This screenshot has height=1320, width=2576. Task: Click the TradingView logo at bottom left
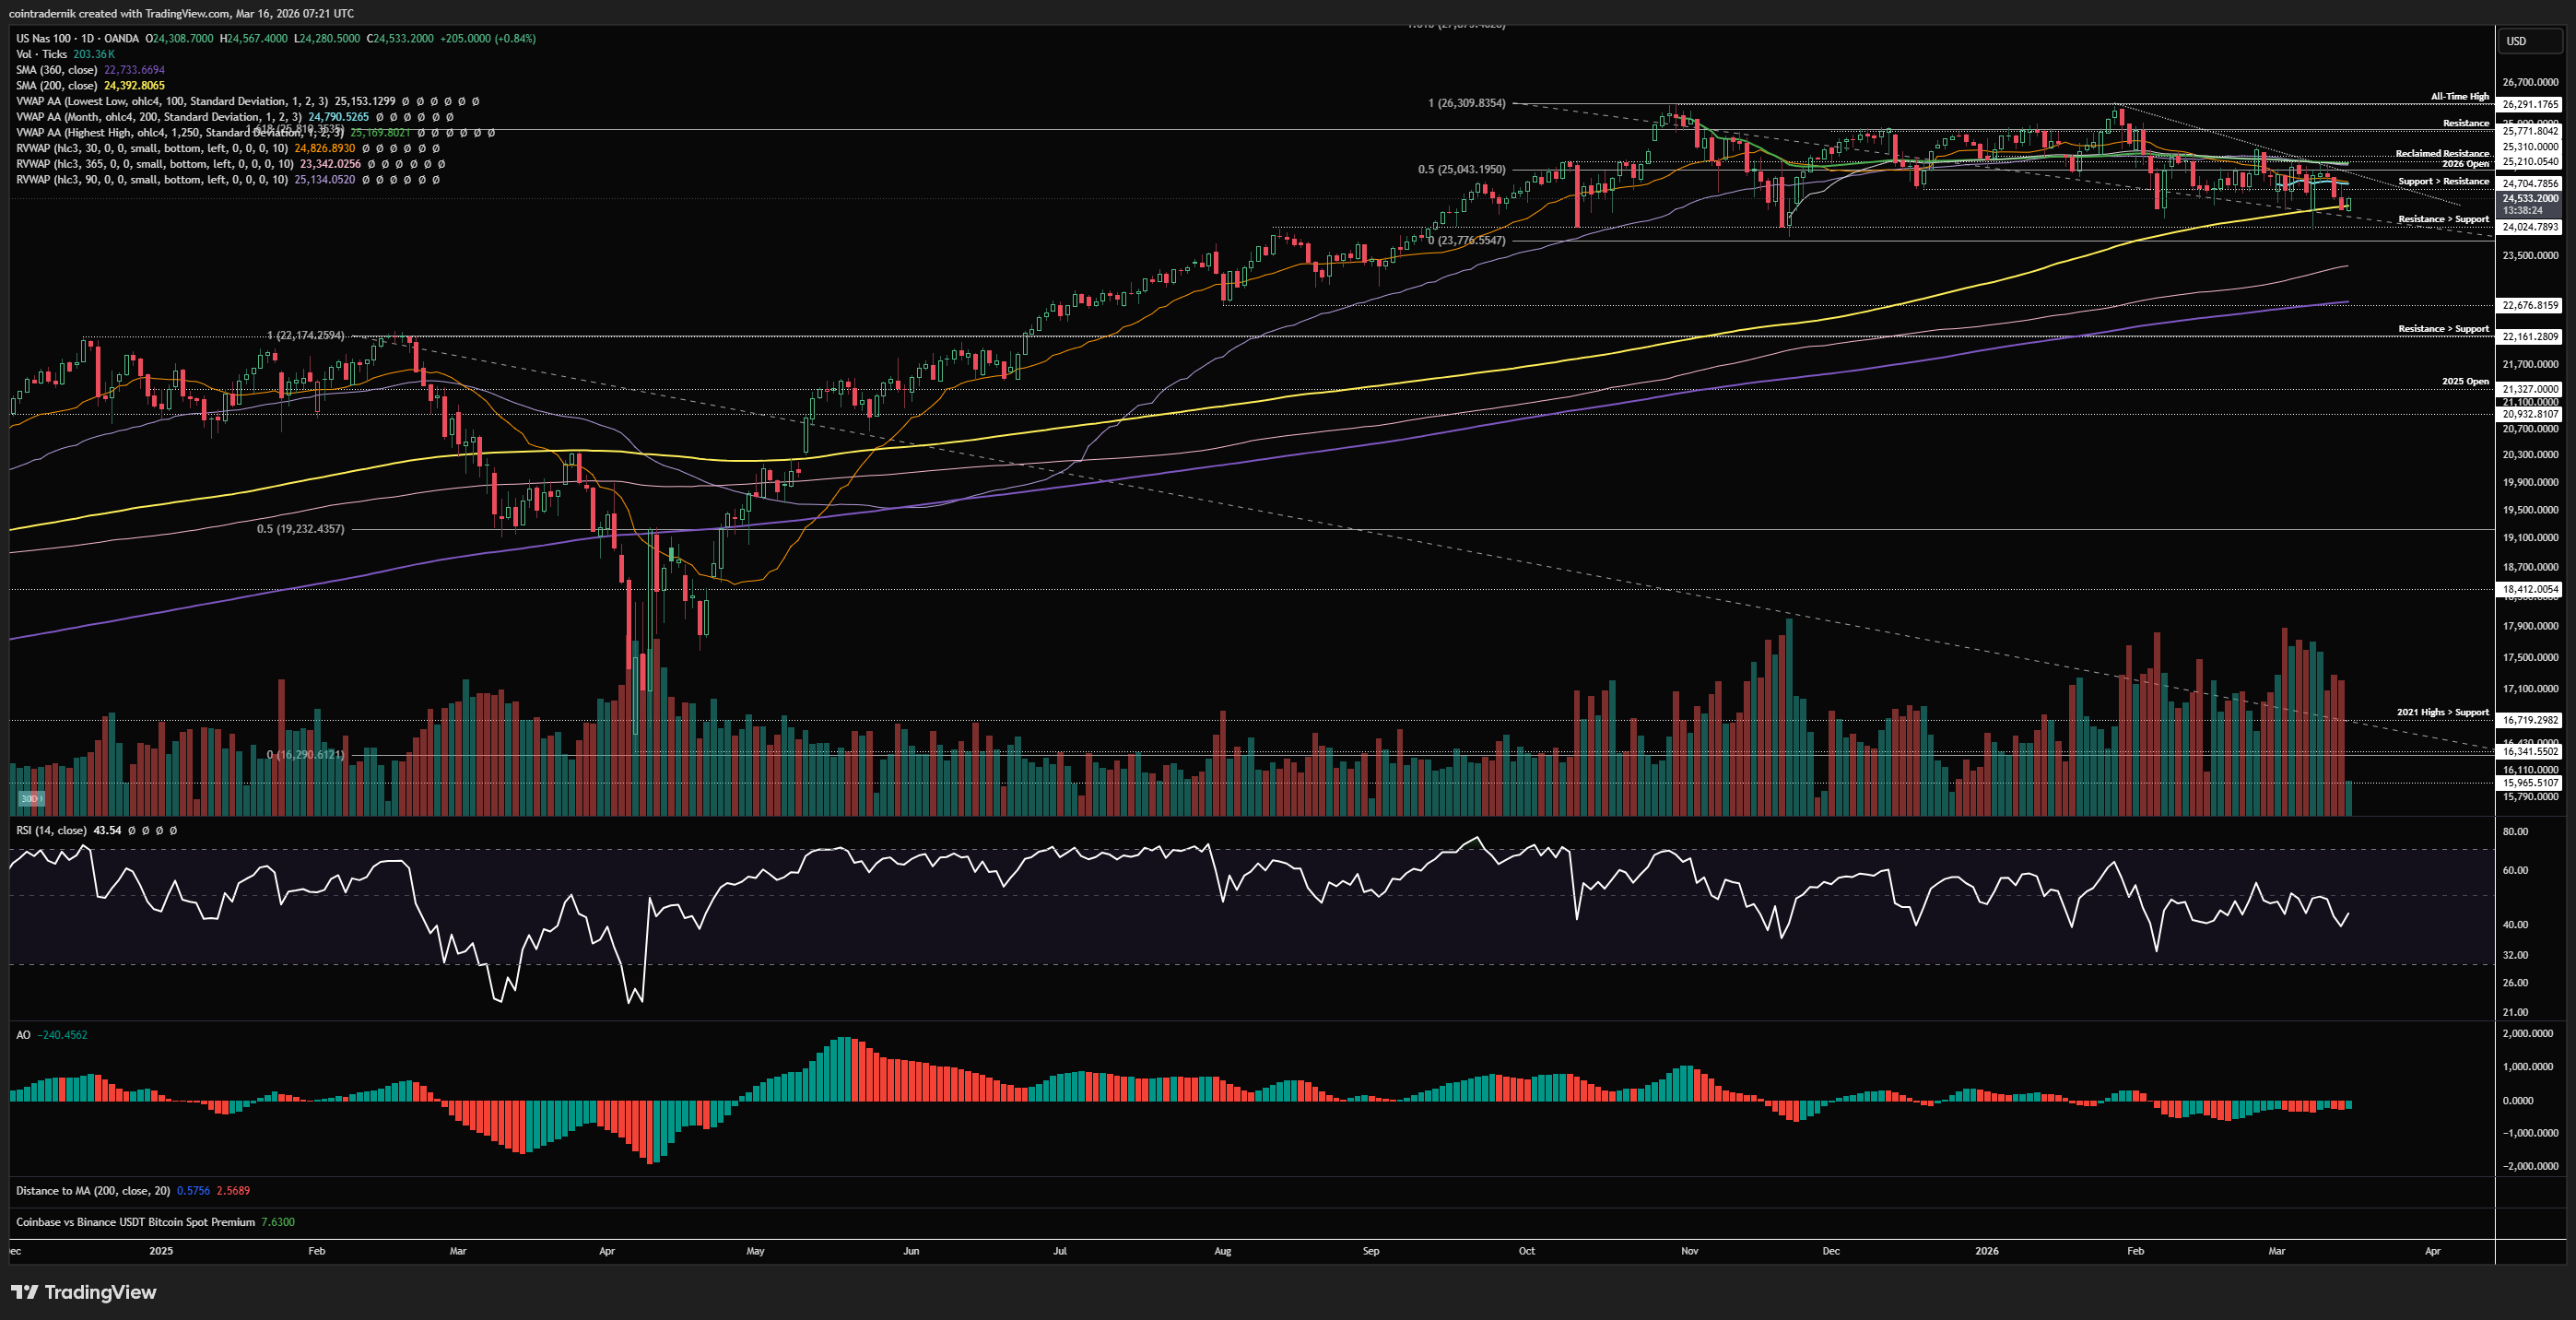coord(84,1292)
